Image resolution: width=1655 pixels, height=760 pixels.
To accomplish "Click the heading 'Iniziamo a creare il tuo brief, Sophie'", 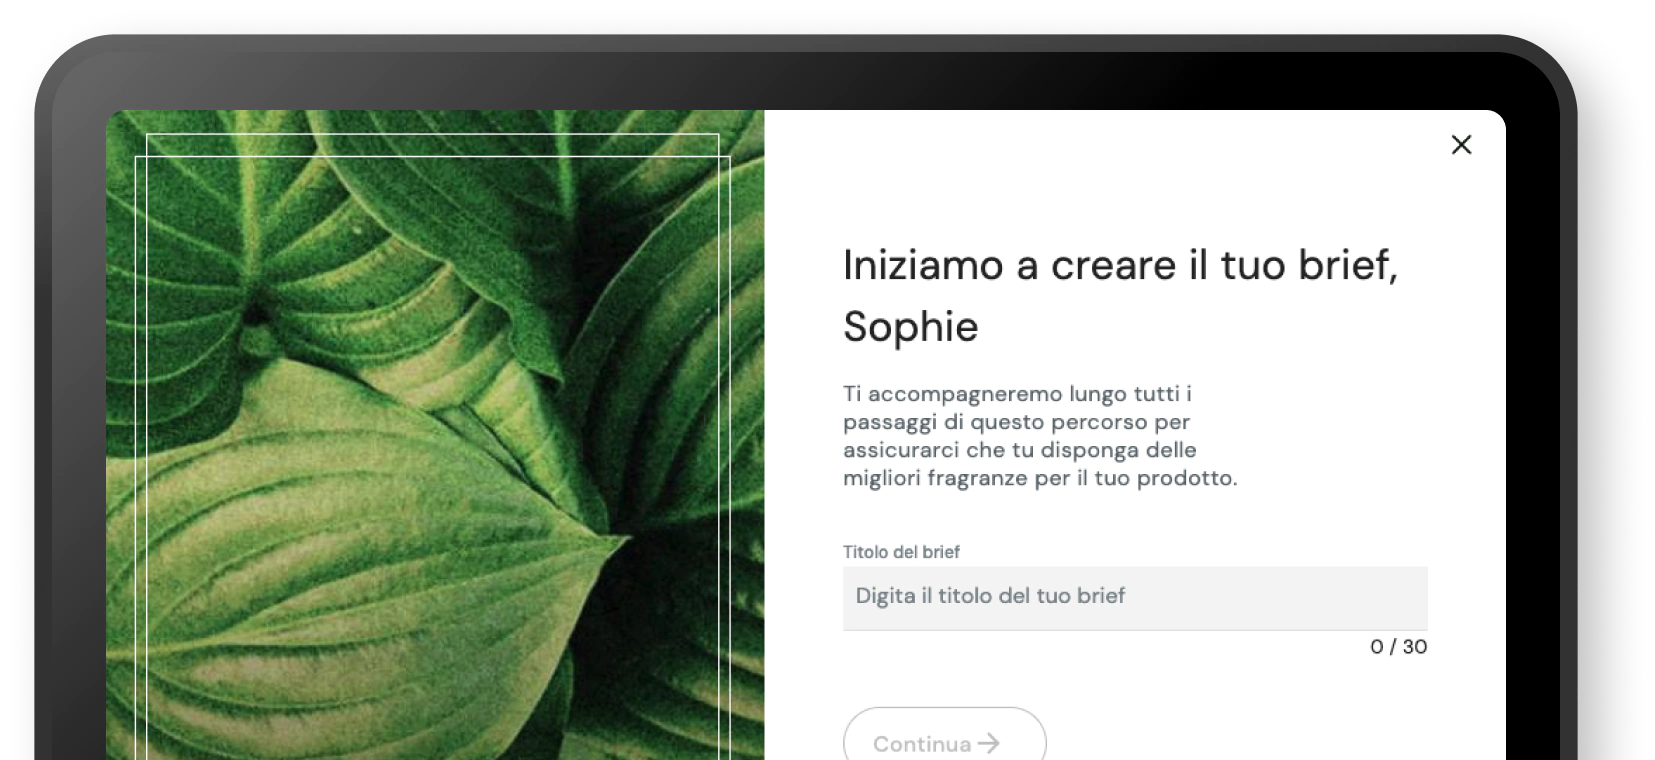I will click(x=1120, y=296).
